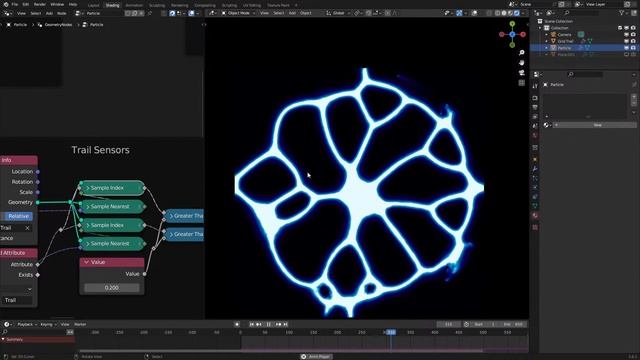The height and width of the screenshot is (360, 640).
Task: Edit the Value node field 0.200
Action: 111,288
